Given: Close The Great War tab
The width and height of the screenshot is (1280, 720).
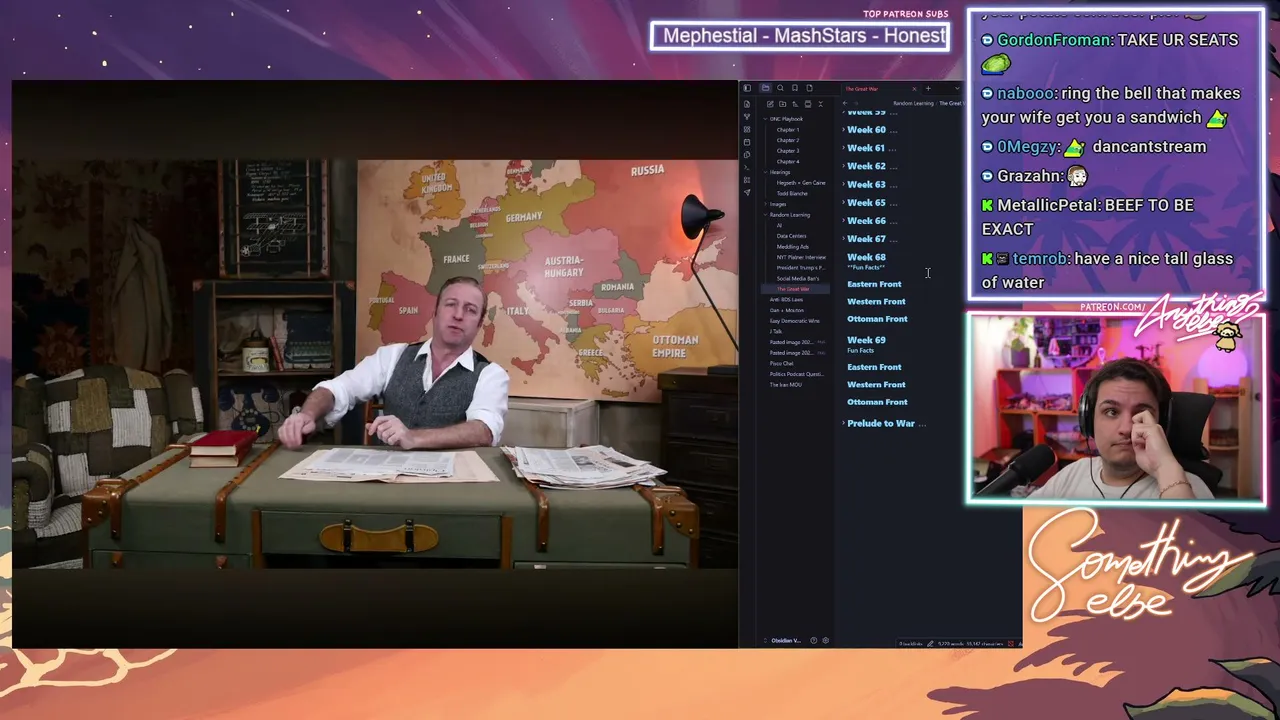Looking at the screenshot, I should (913, 88).
